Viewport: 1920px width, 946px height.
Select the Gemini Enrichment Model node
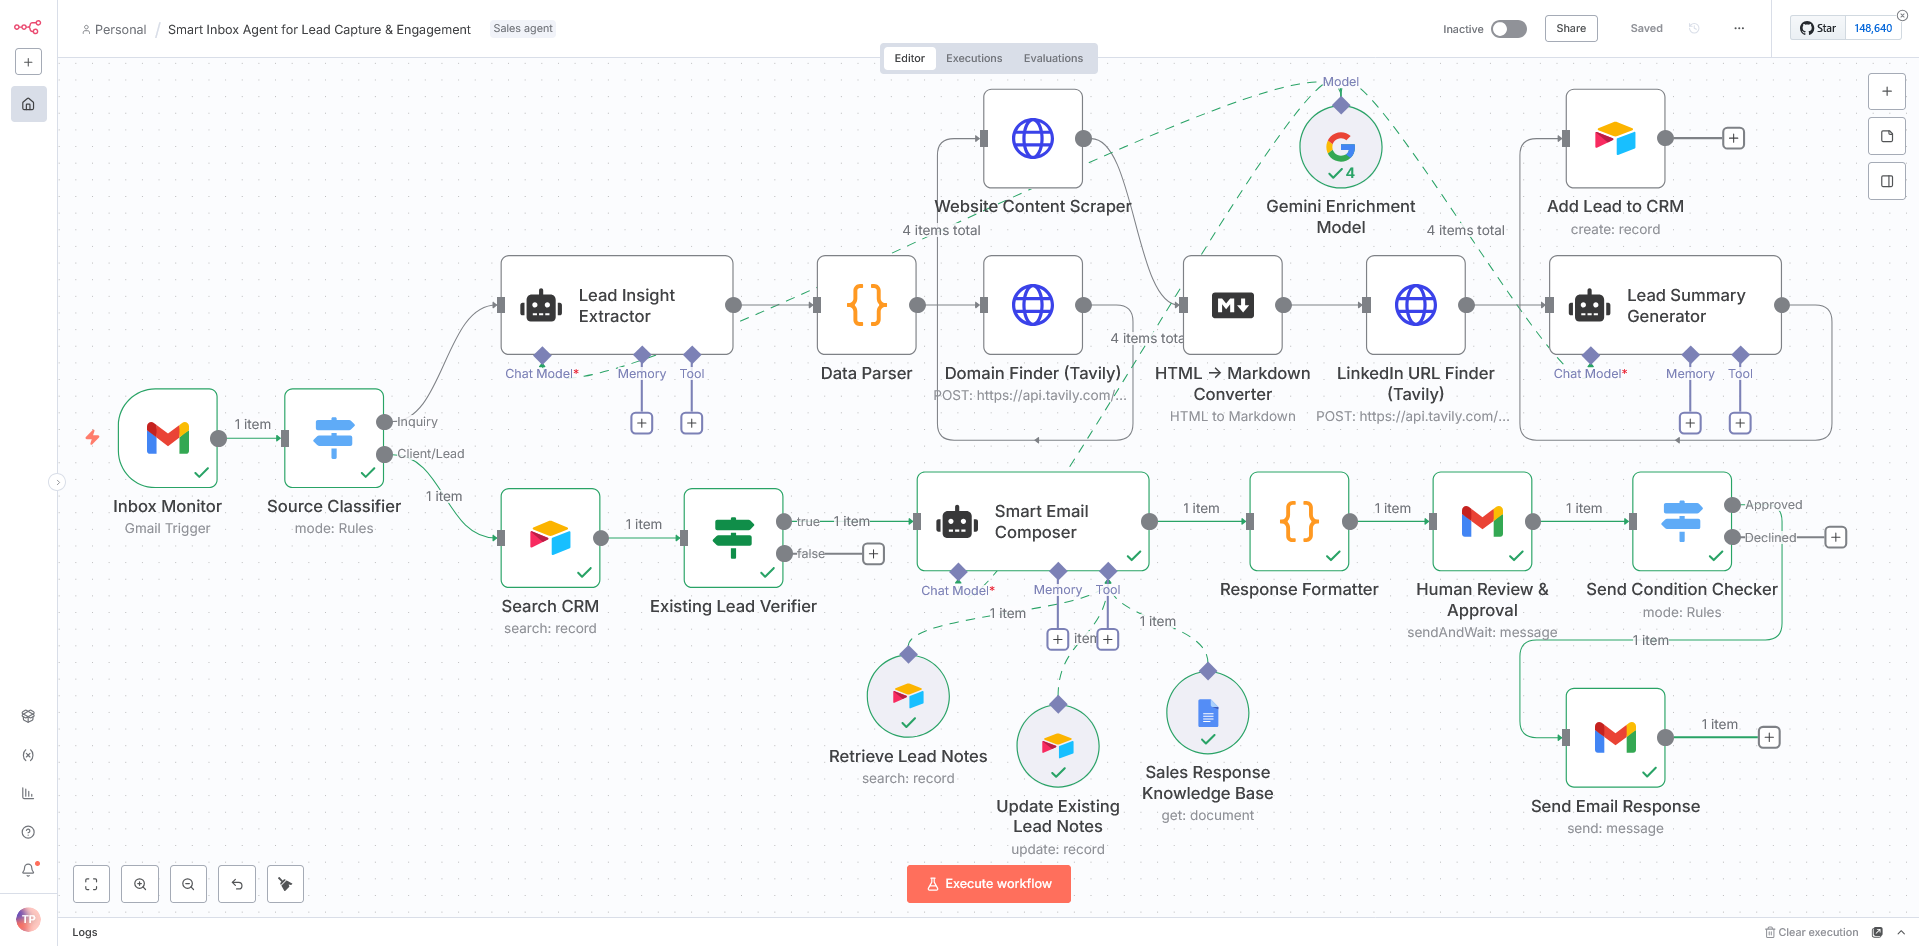1340,147
